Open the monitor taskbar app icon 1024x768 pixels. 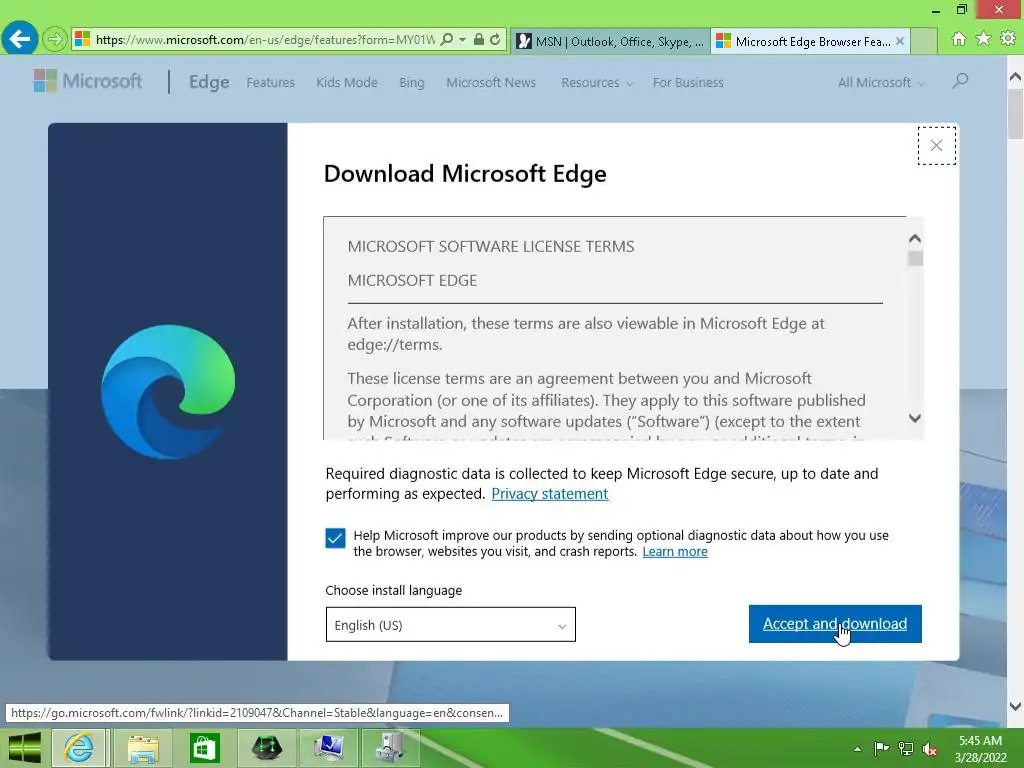[328, 748]
